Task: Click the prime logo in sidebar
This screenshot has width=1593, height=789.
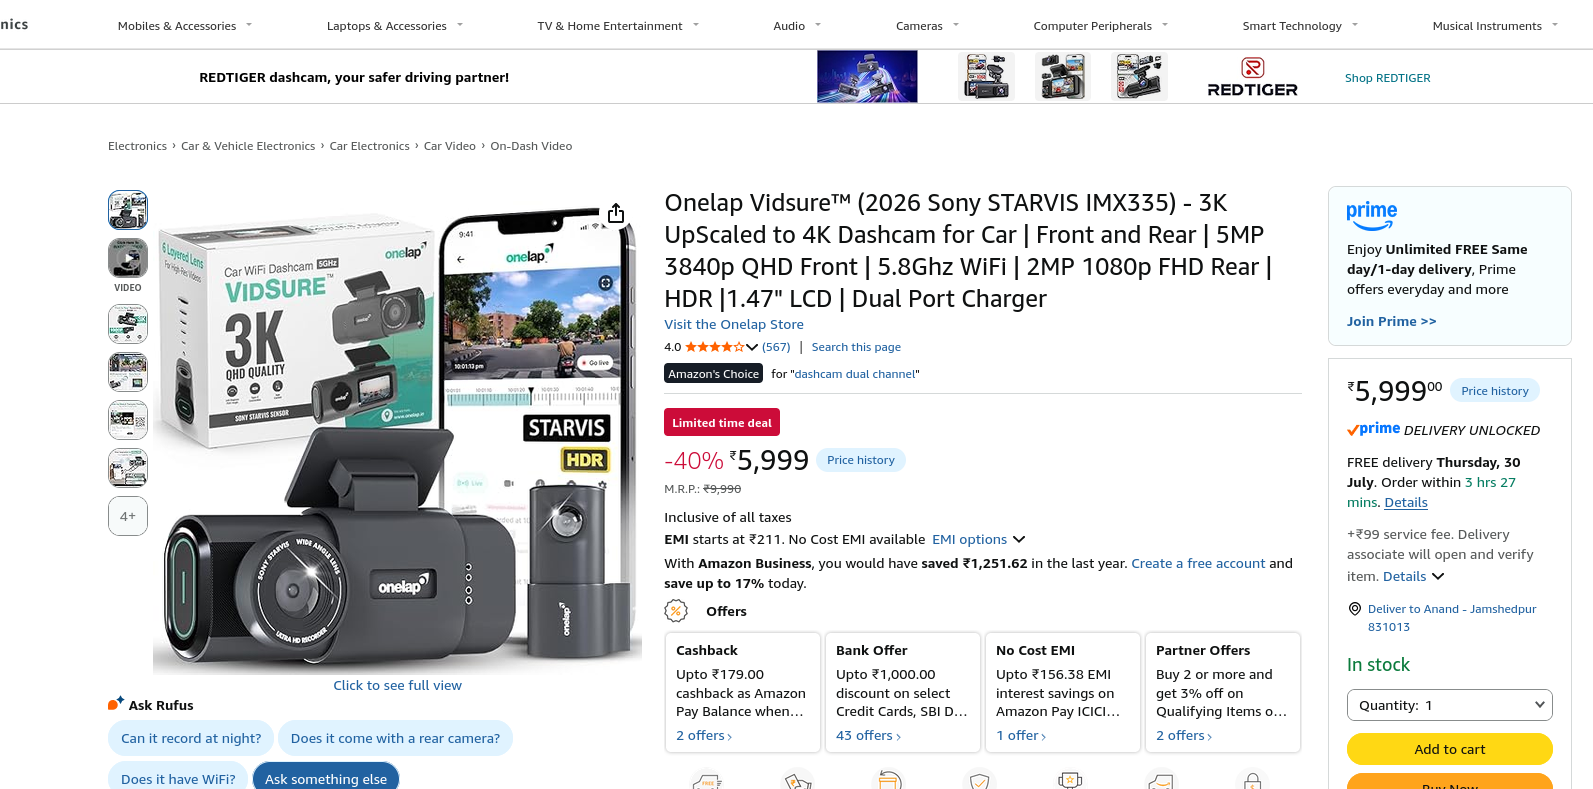Action: click(x=1371, y=215)
